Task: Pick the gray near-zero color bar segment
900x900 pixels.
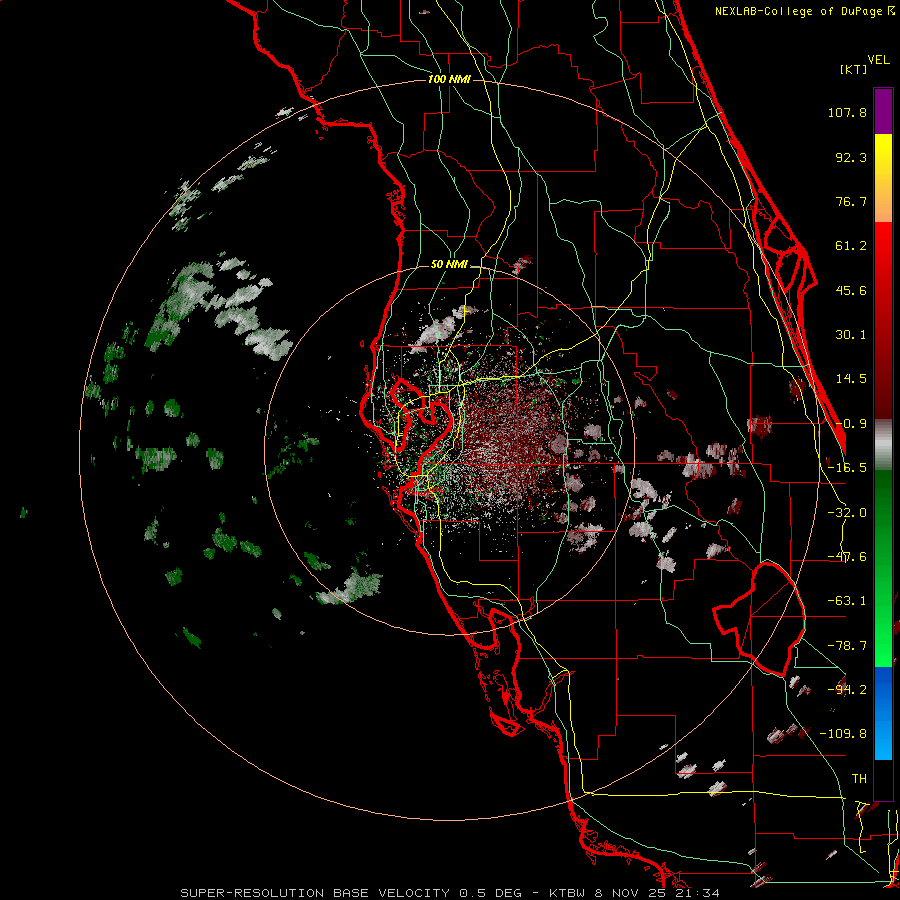Action: (883, 445)
